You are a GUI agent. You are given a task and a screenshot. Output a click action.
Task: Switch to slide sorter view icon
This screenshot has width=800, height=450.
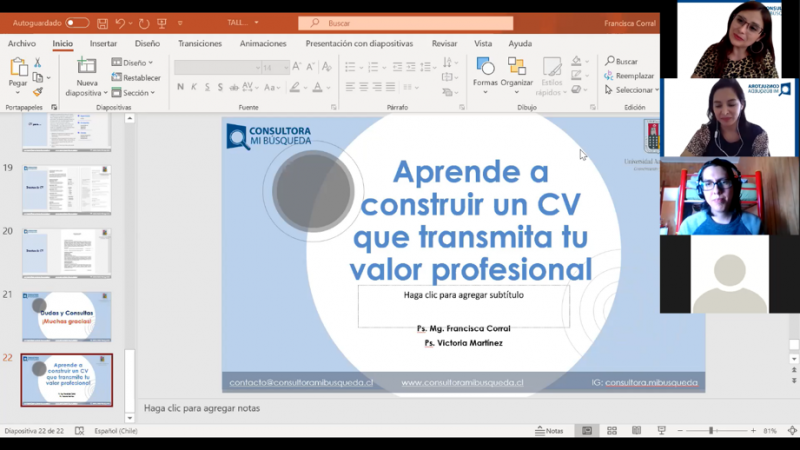click(612, 431)
